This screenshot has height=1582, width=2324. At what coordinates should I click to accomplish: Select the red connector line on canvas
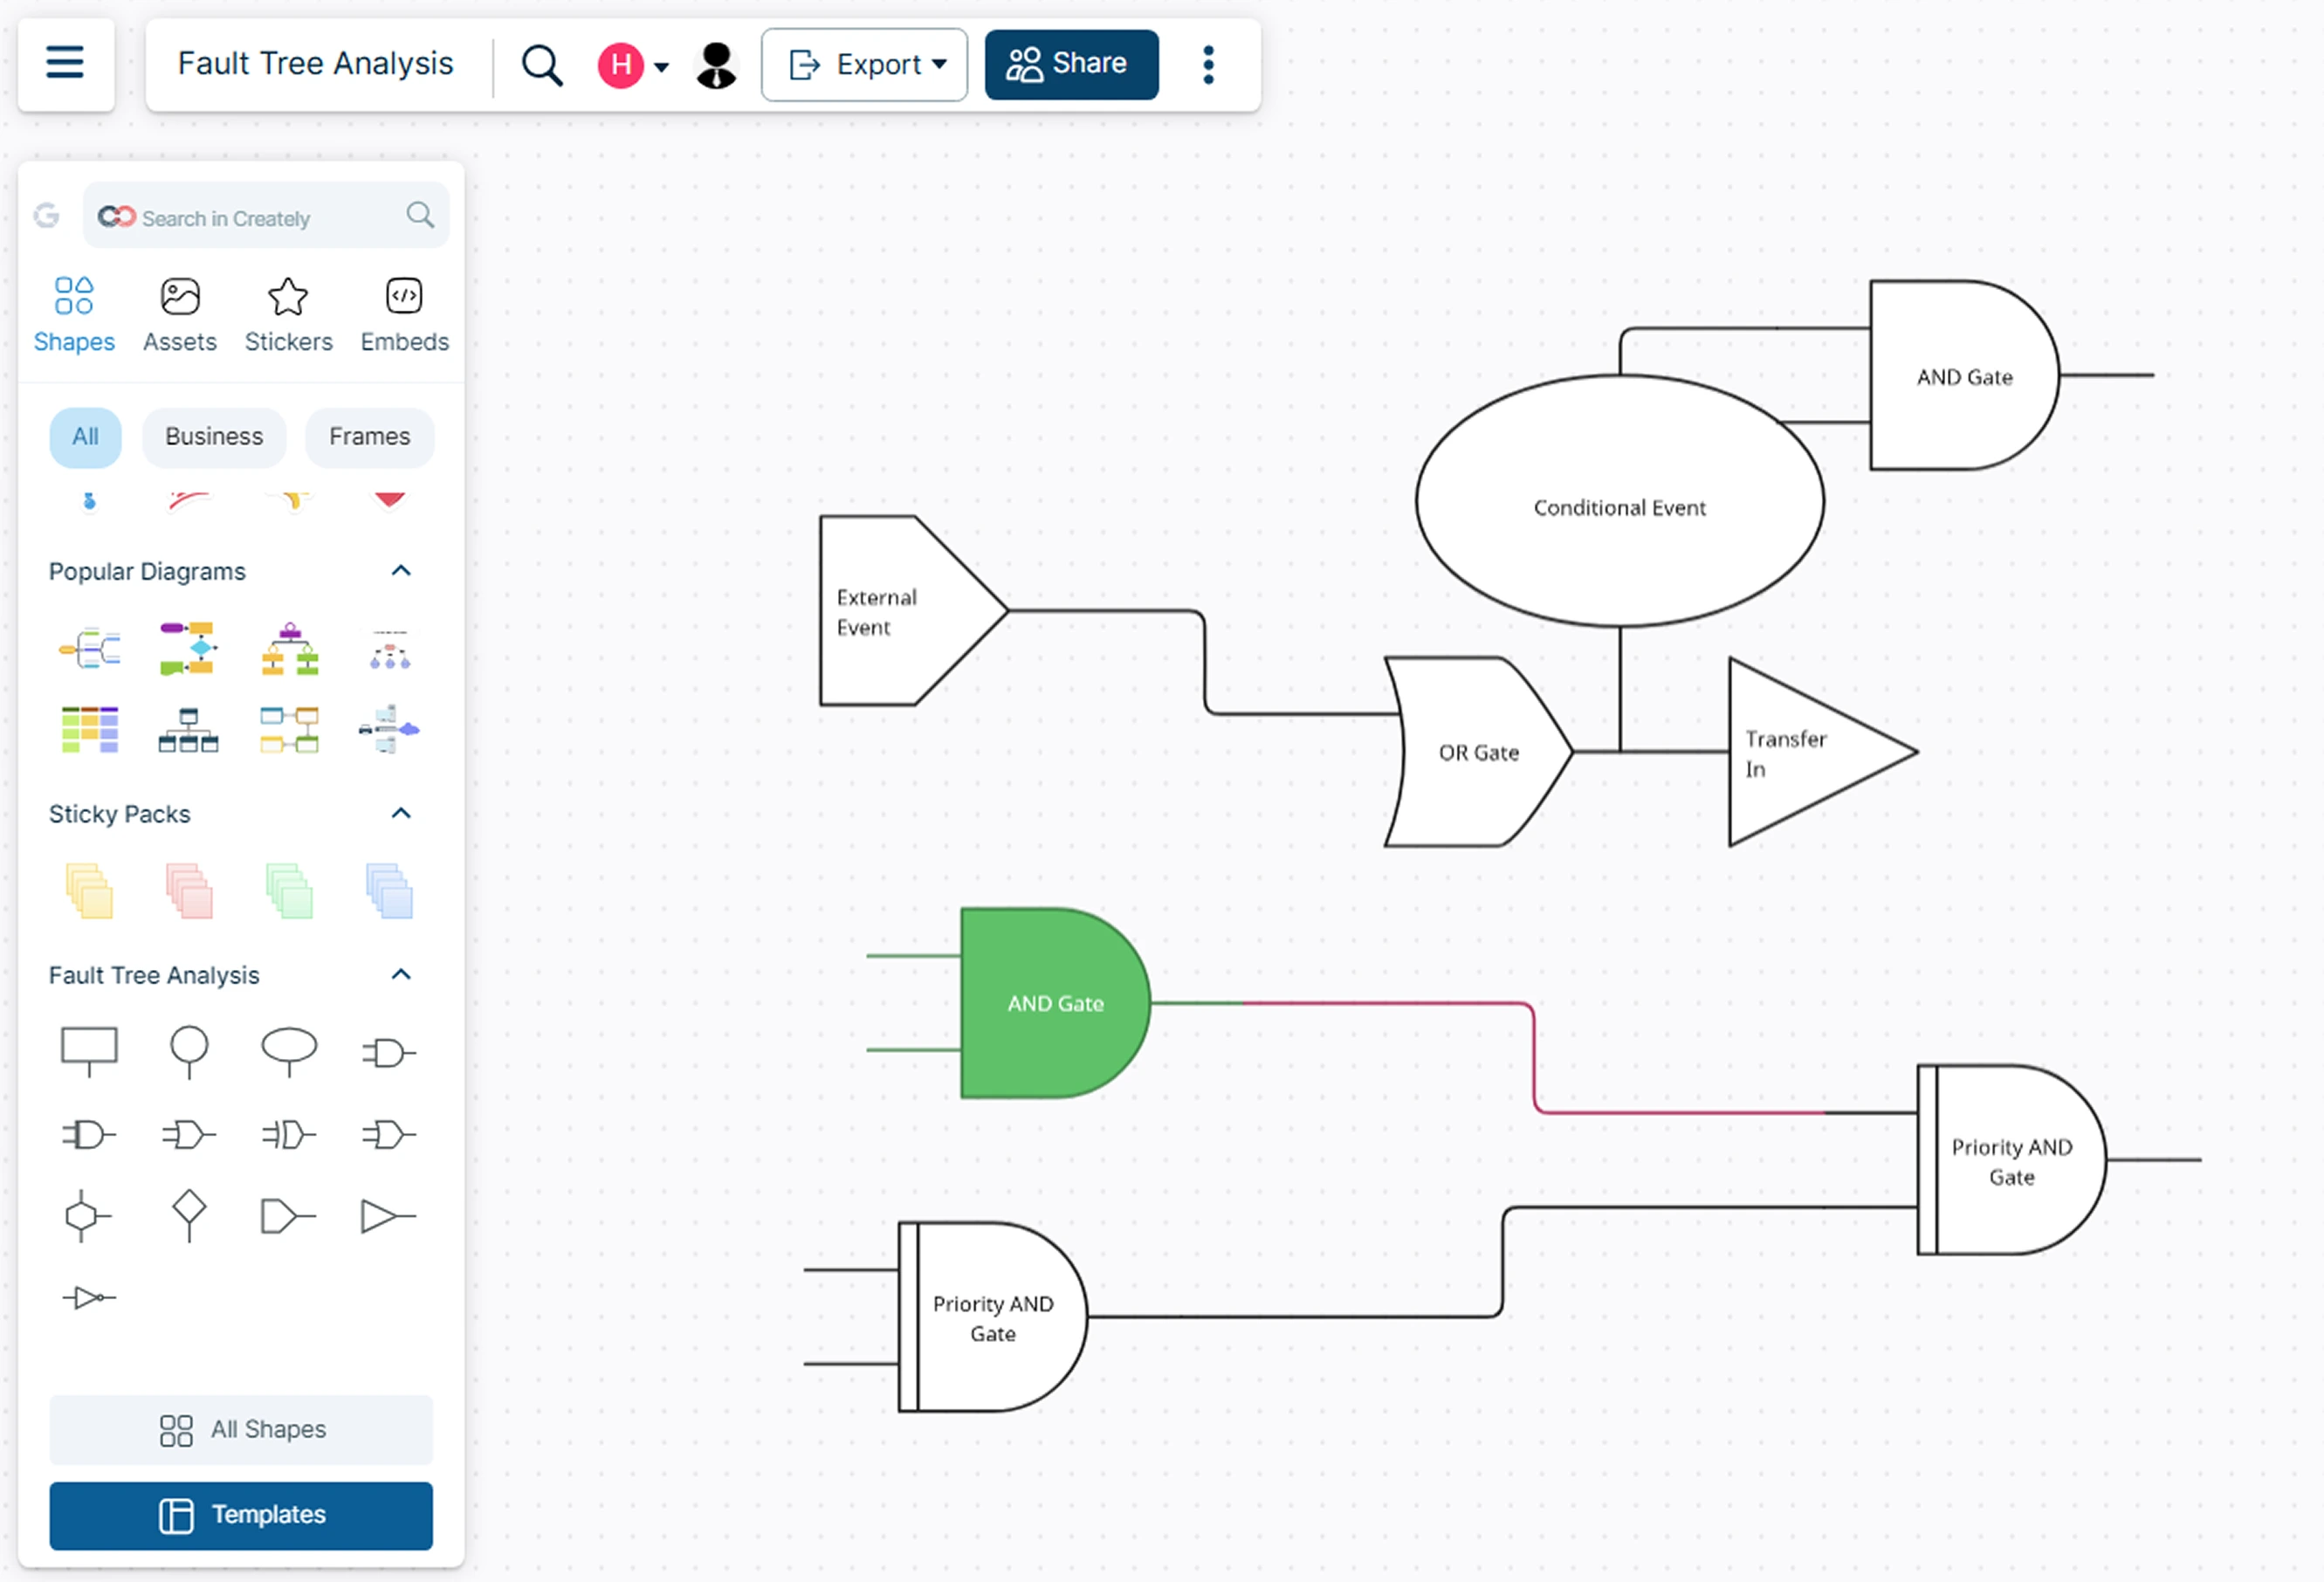point(1534,1056)
